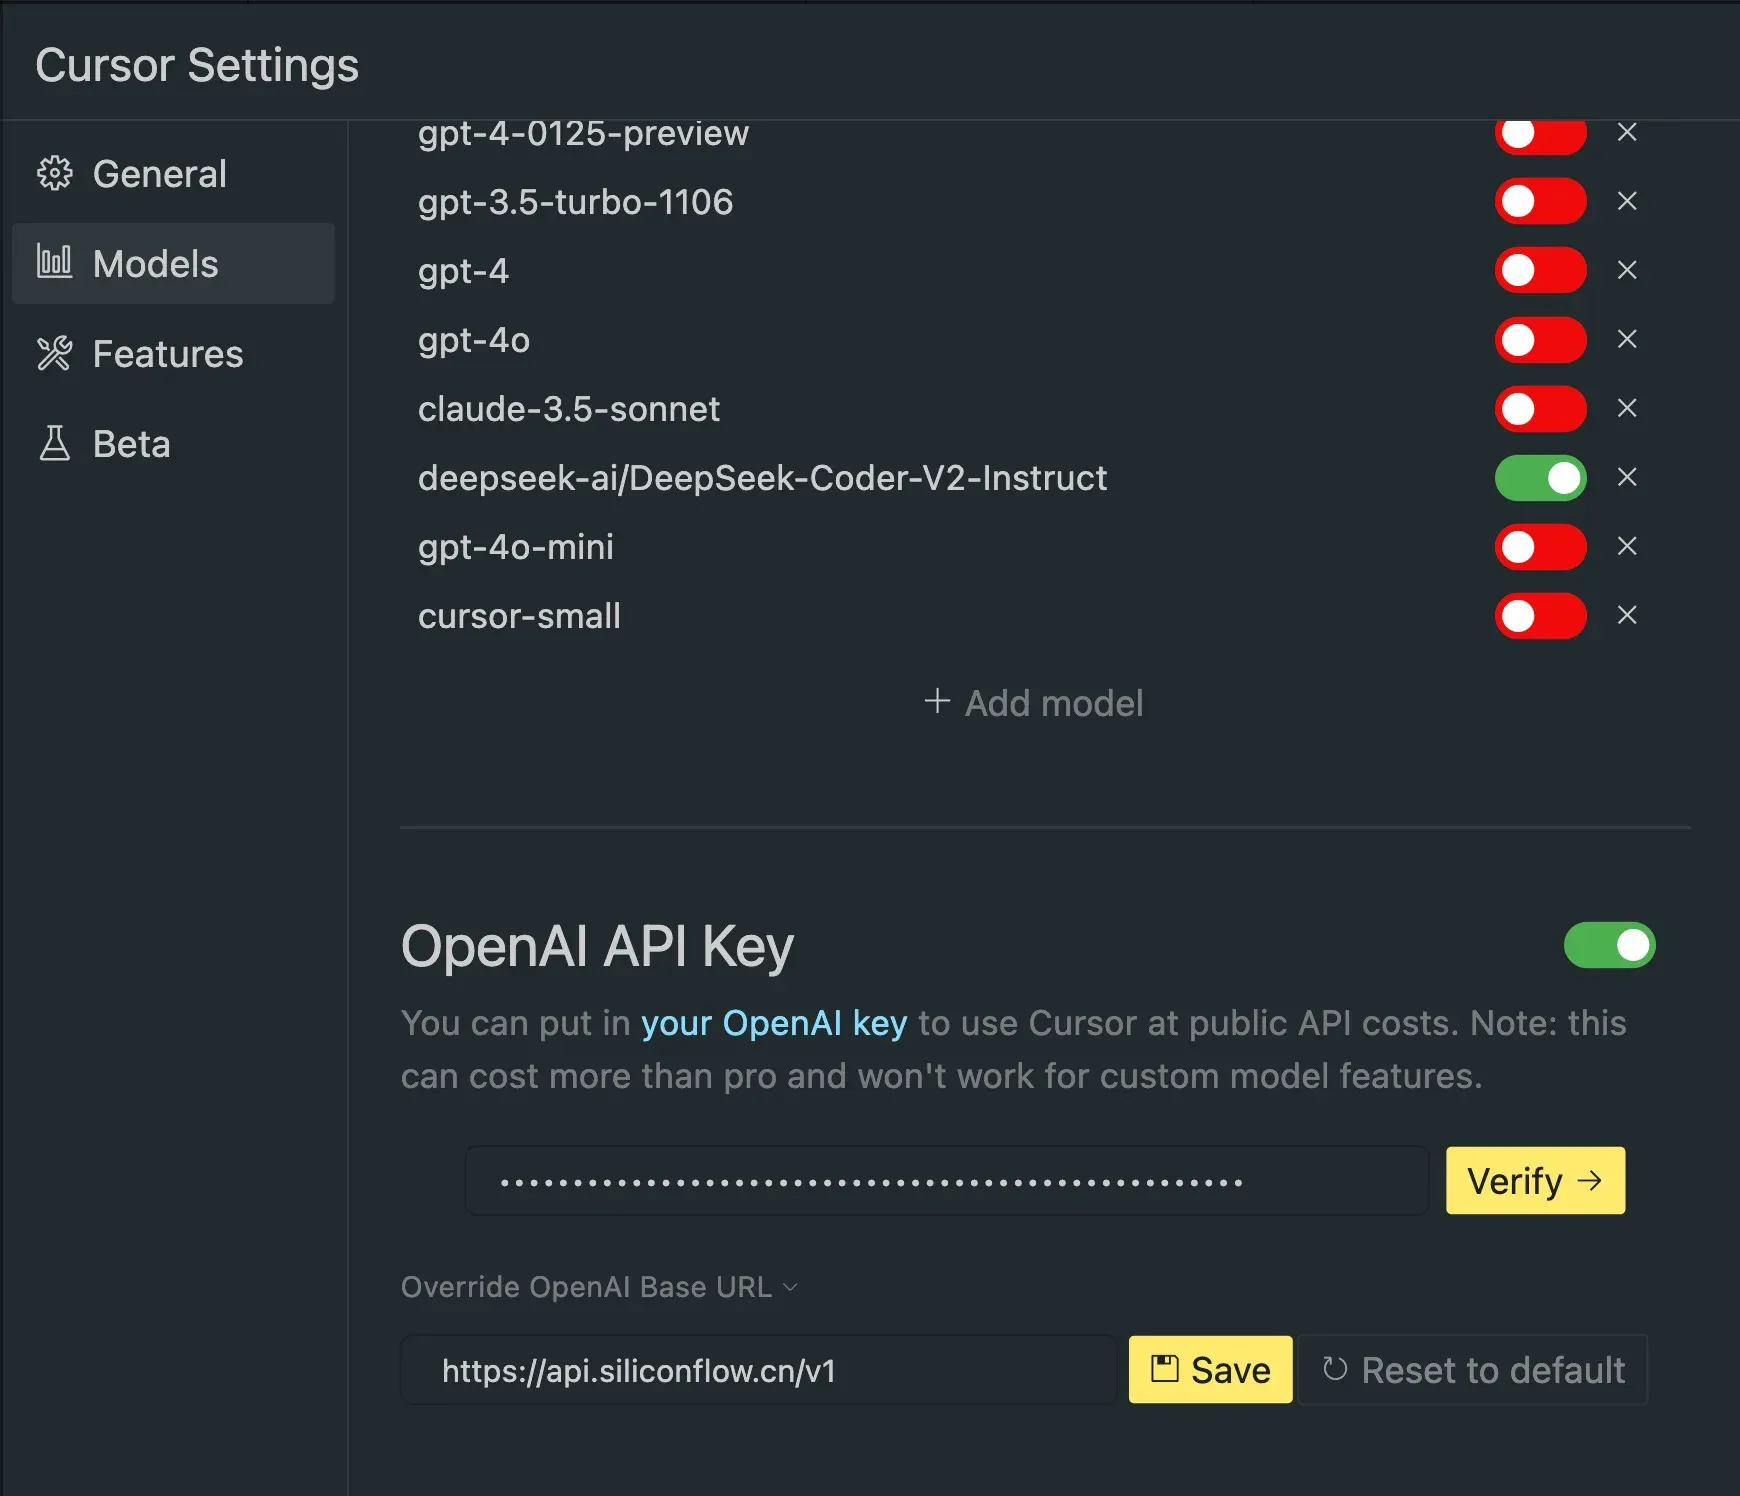Save the overridden base URL

tap(1210, 1370)
